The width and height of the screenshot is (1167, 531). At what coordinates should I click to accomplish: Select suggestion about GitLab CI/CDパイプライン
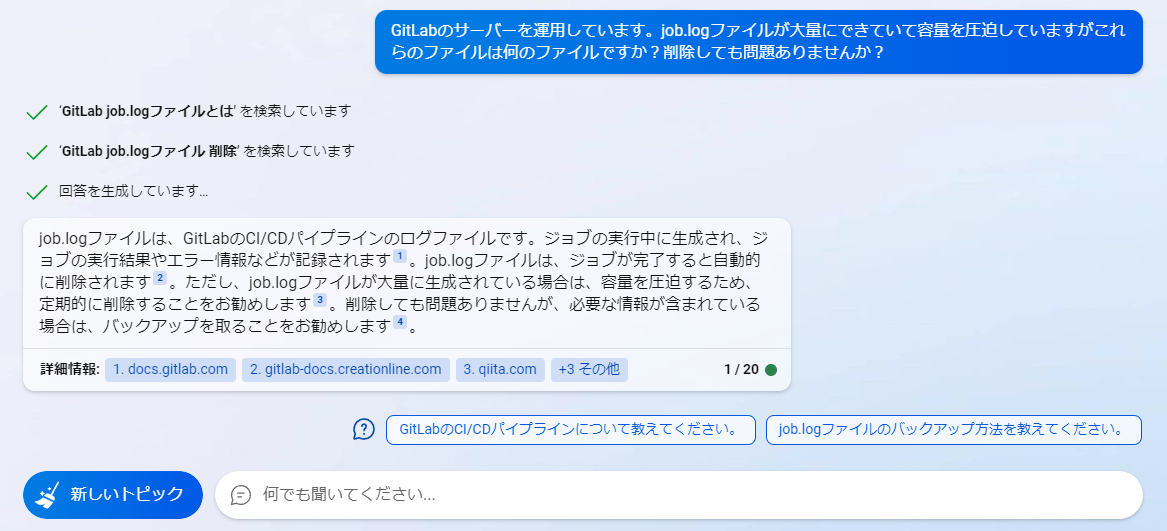coord(571,430)
